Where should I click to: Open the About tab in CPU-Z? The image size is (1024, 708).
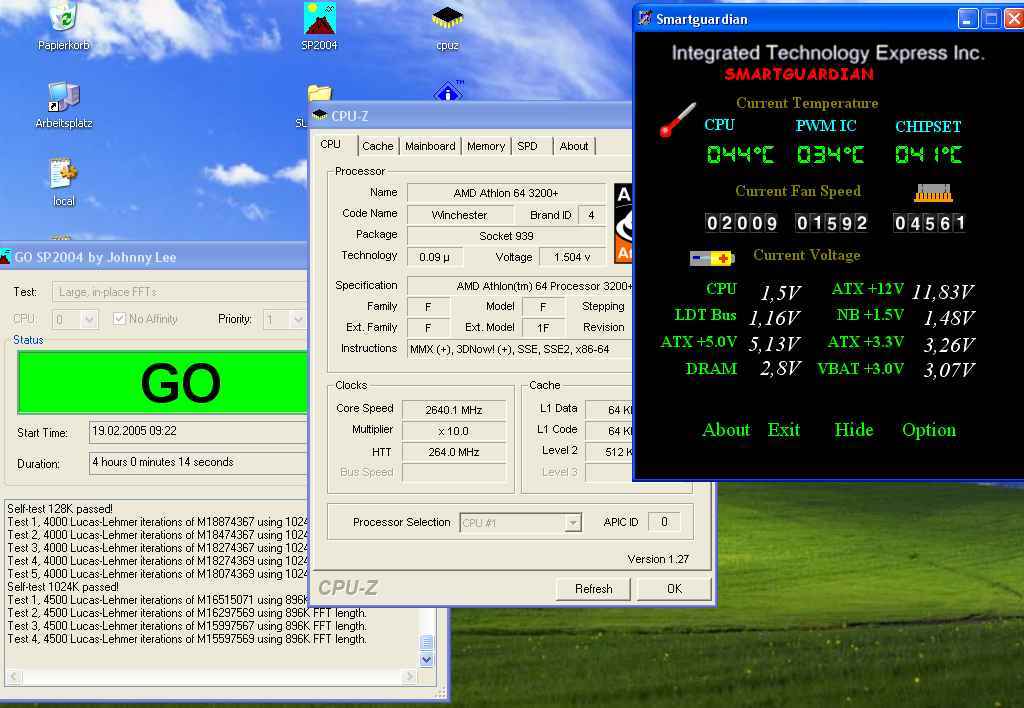coord(574,146)
